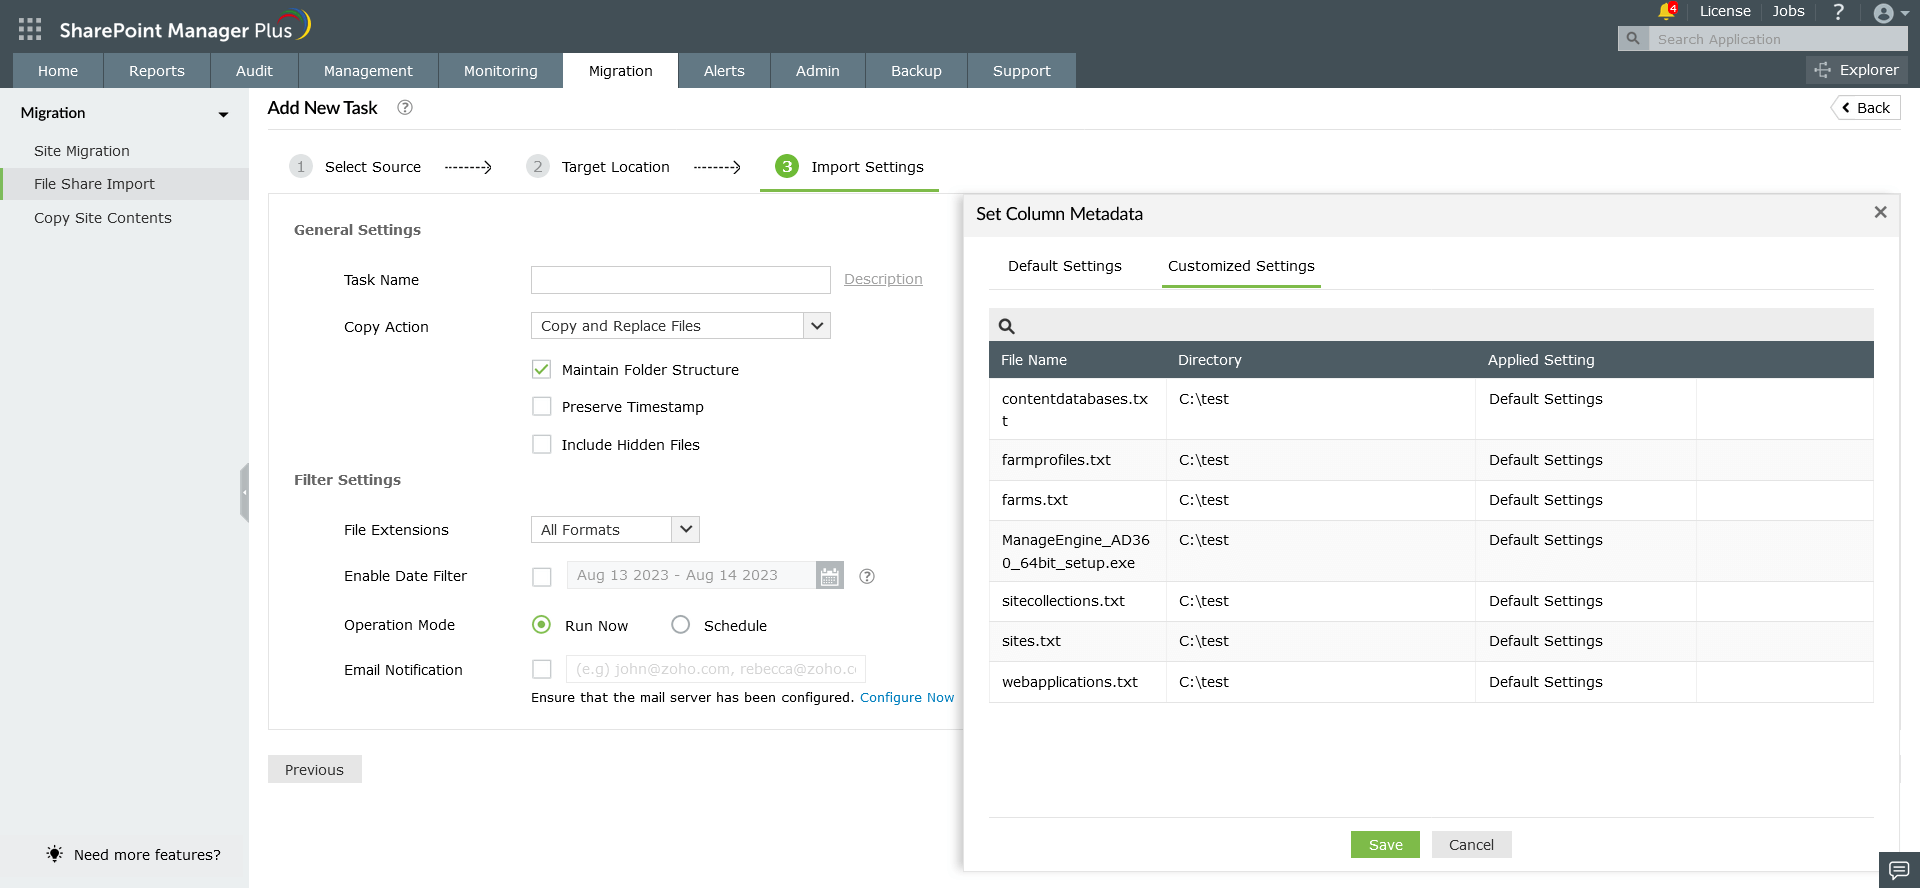
Task: Open the chat bubble icon at bottom right
Action: [1899, 870]
